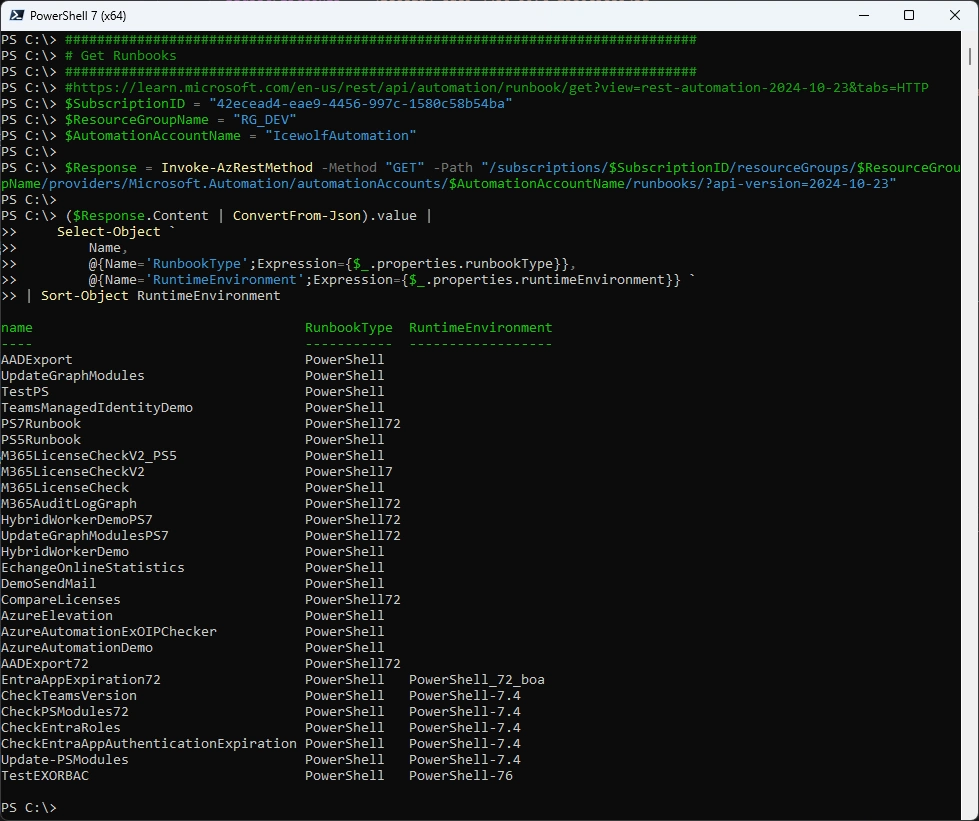
Task: Click the EchangeOnlineStatistics runbook name
Action: [92, 568]
